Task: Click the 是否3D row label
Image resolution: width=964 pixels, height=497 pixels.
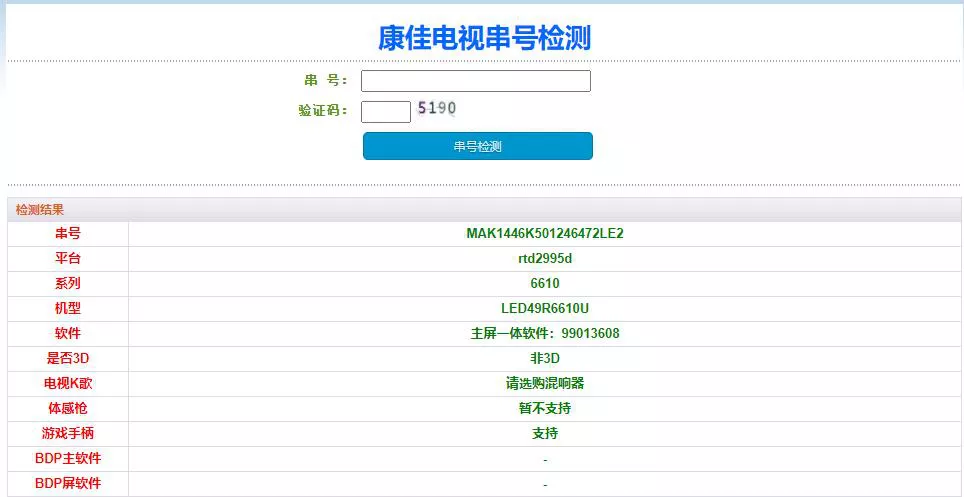Action: (x=68, y=359)
